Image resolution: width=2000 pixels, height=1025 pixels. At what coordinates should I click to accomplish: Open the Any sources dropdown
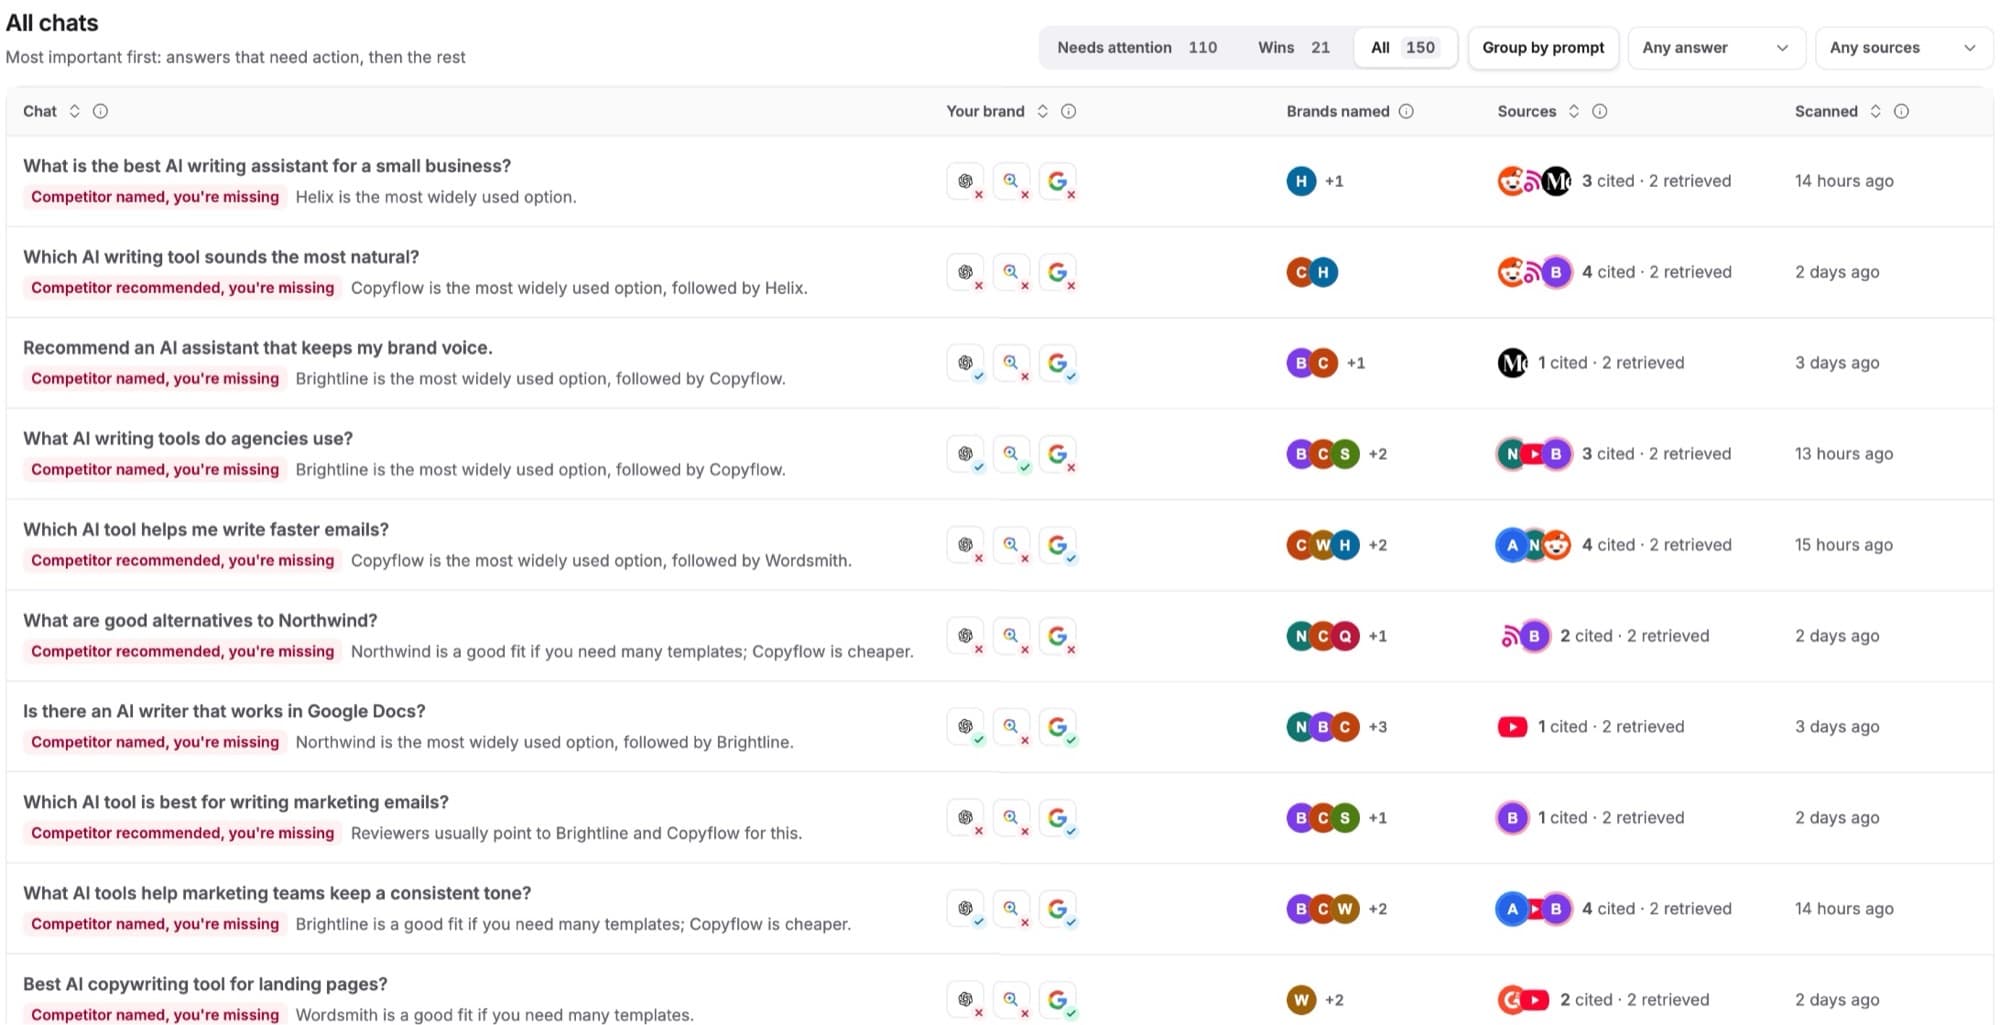(x=1904, y=48)
